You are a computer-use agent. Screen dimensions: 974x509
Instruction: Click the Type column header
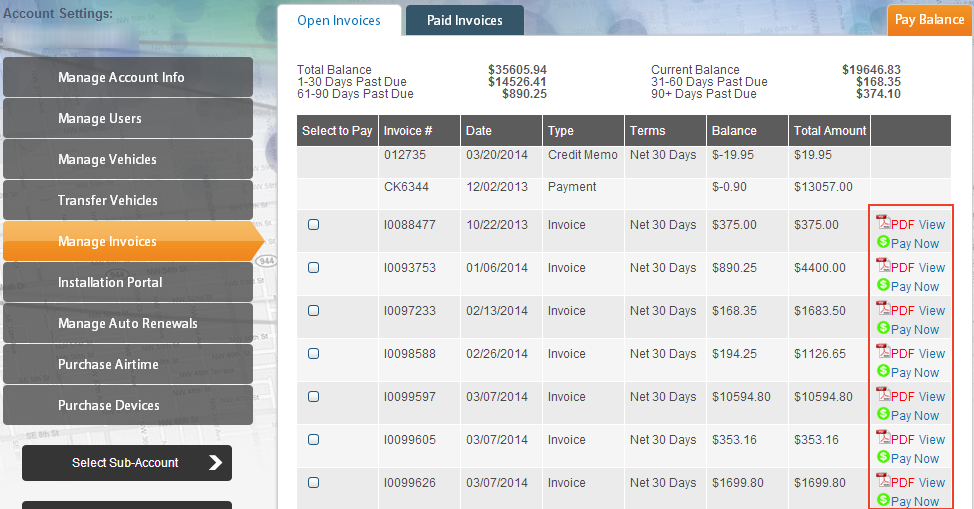click(583, 131)
